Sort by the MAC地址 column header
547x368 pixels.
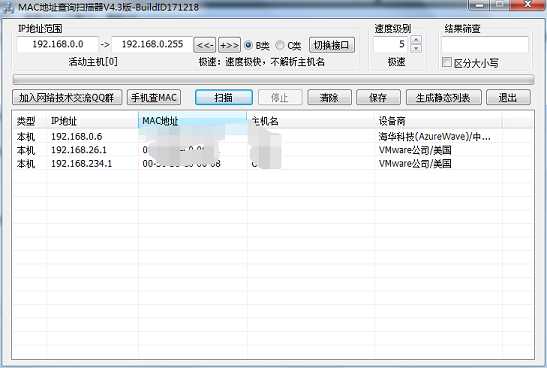(193, 121)
